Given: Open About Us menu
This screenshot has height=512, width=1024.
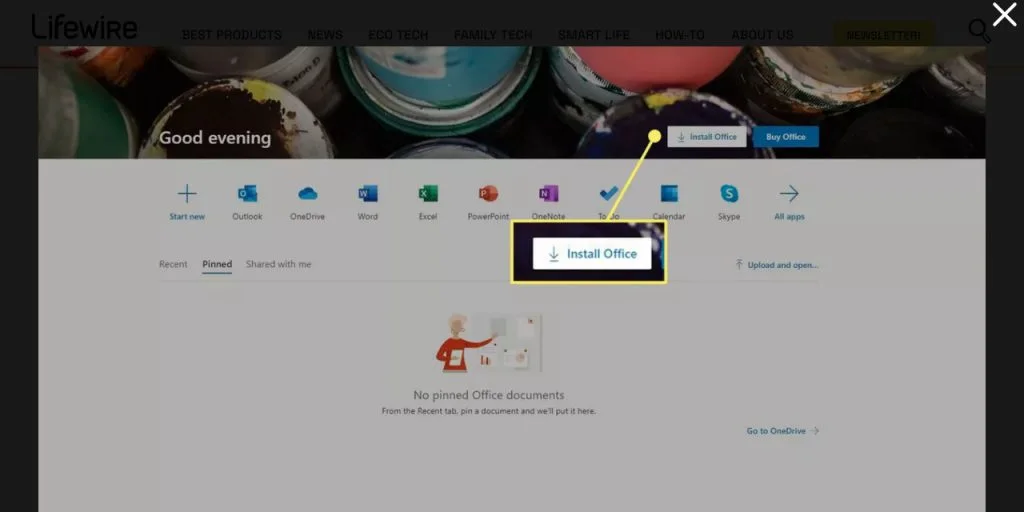Looking at the screenshot, I should click(x=762, y=35).
